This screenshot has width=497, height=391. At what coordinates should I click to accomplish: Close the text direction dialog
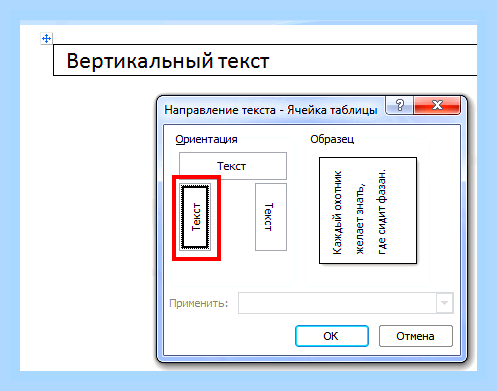pos(437,105)
